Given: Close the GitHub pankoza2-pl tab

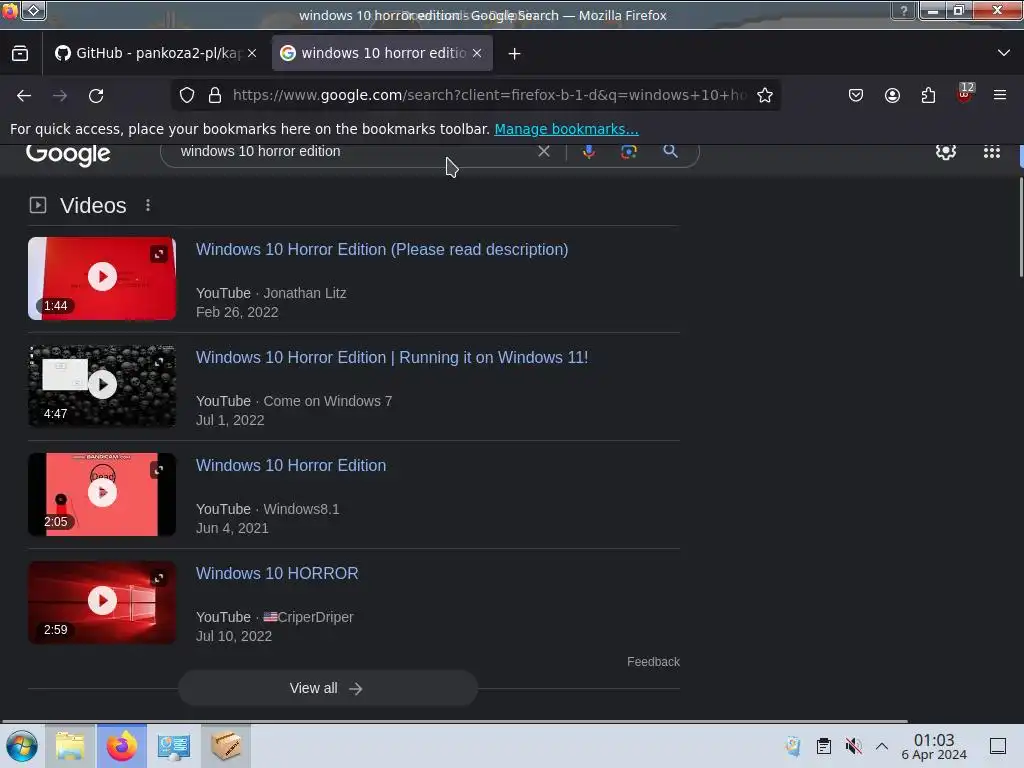Looking at the screenshot, I should pyautogui.click(x=252, y=53).
